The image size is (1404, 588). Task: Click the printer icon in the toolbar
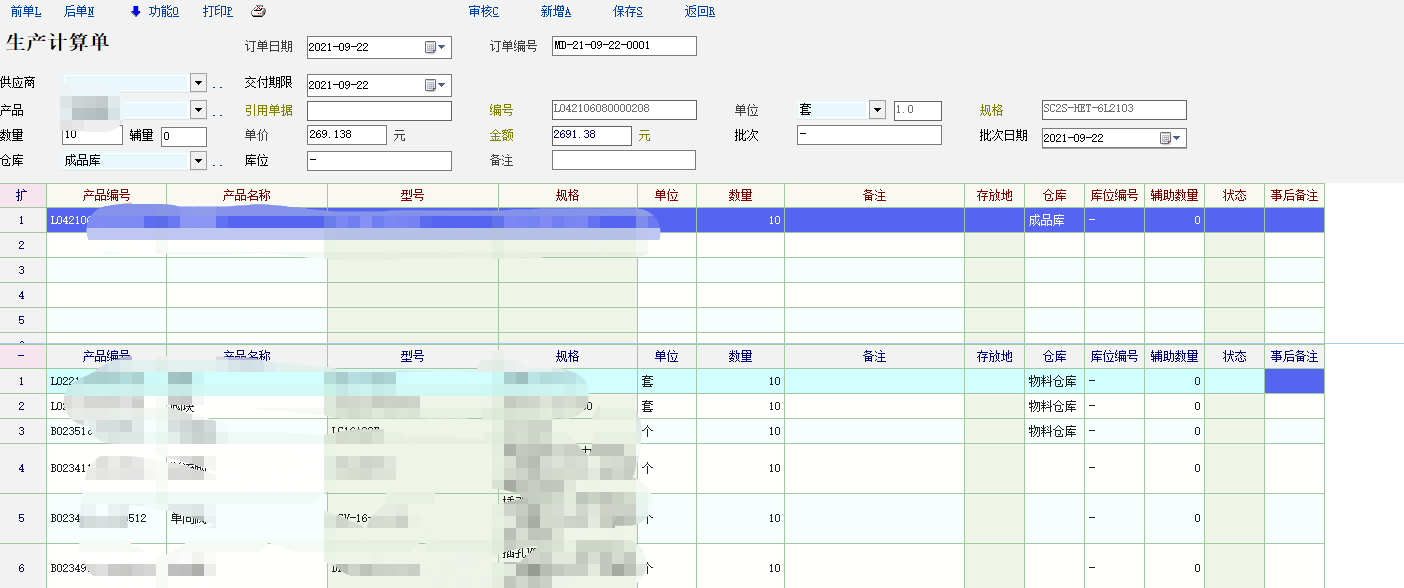258,12
